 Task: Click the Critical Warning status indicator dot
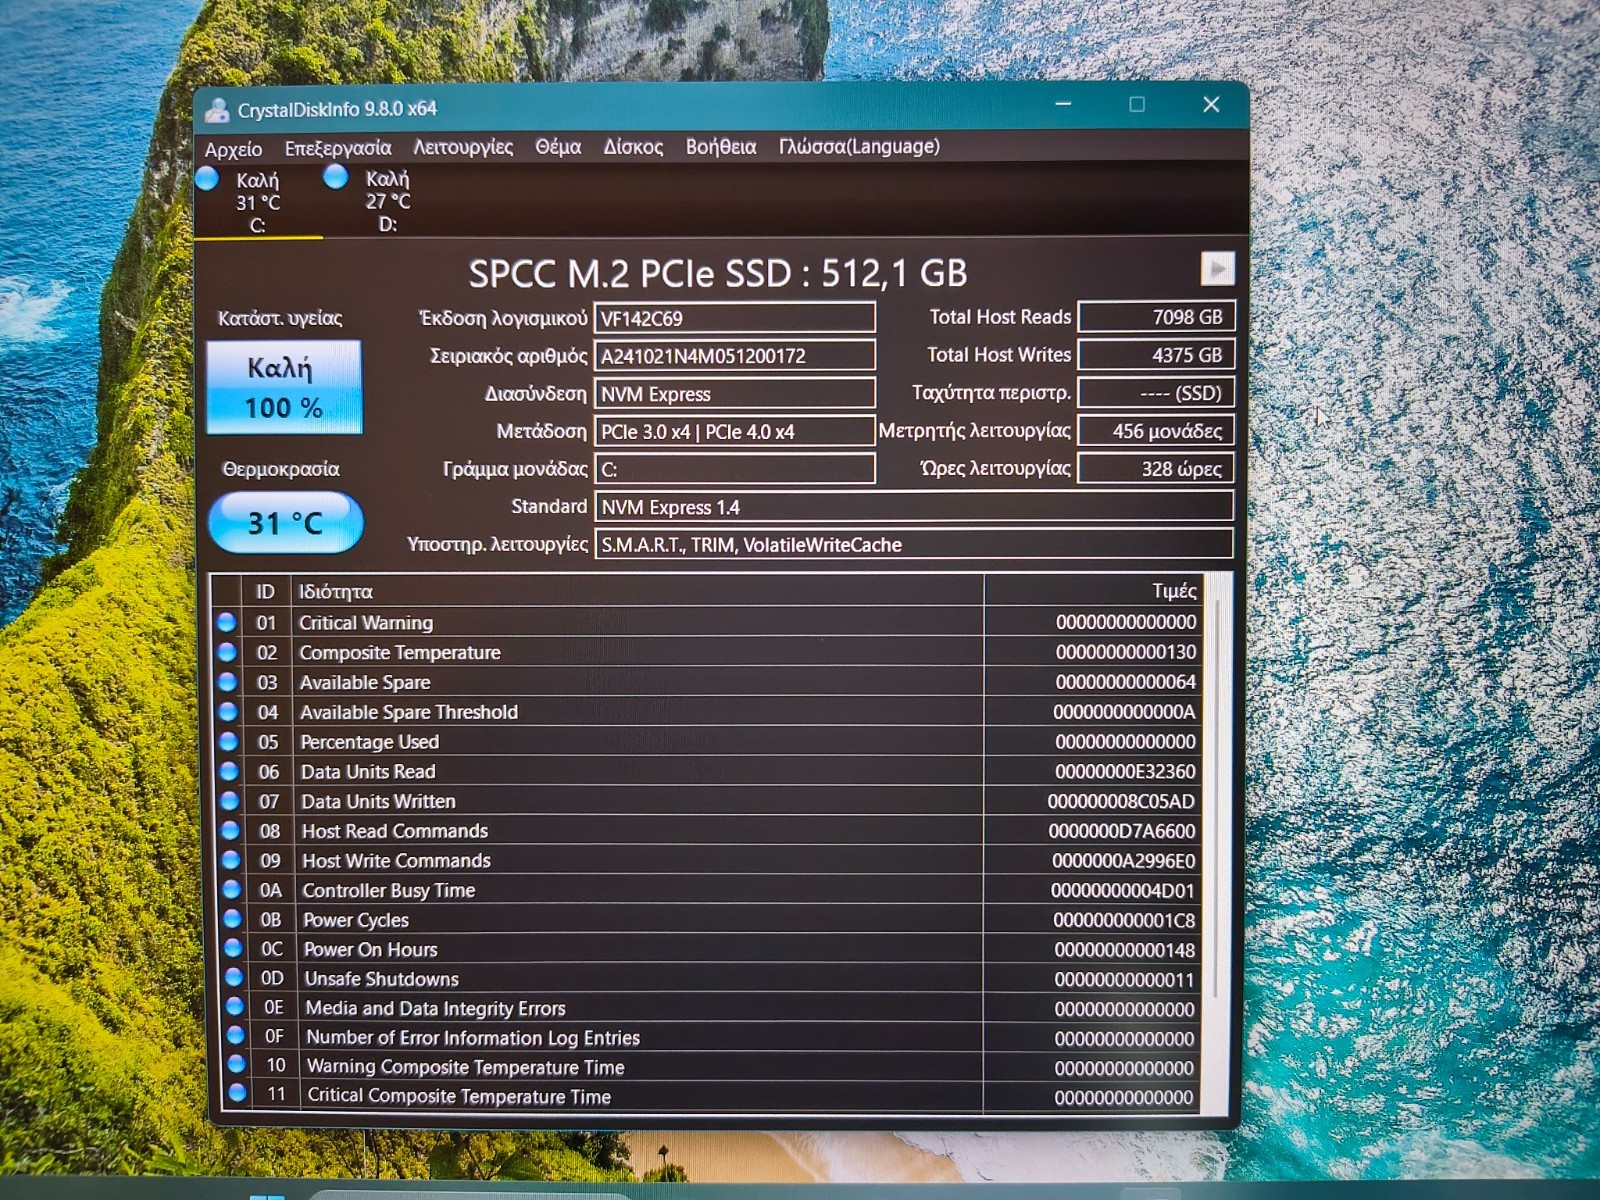227,622
